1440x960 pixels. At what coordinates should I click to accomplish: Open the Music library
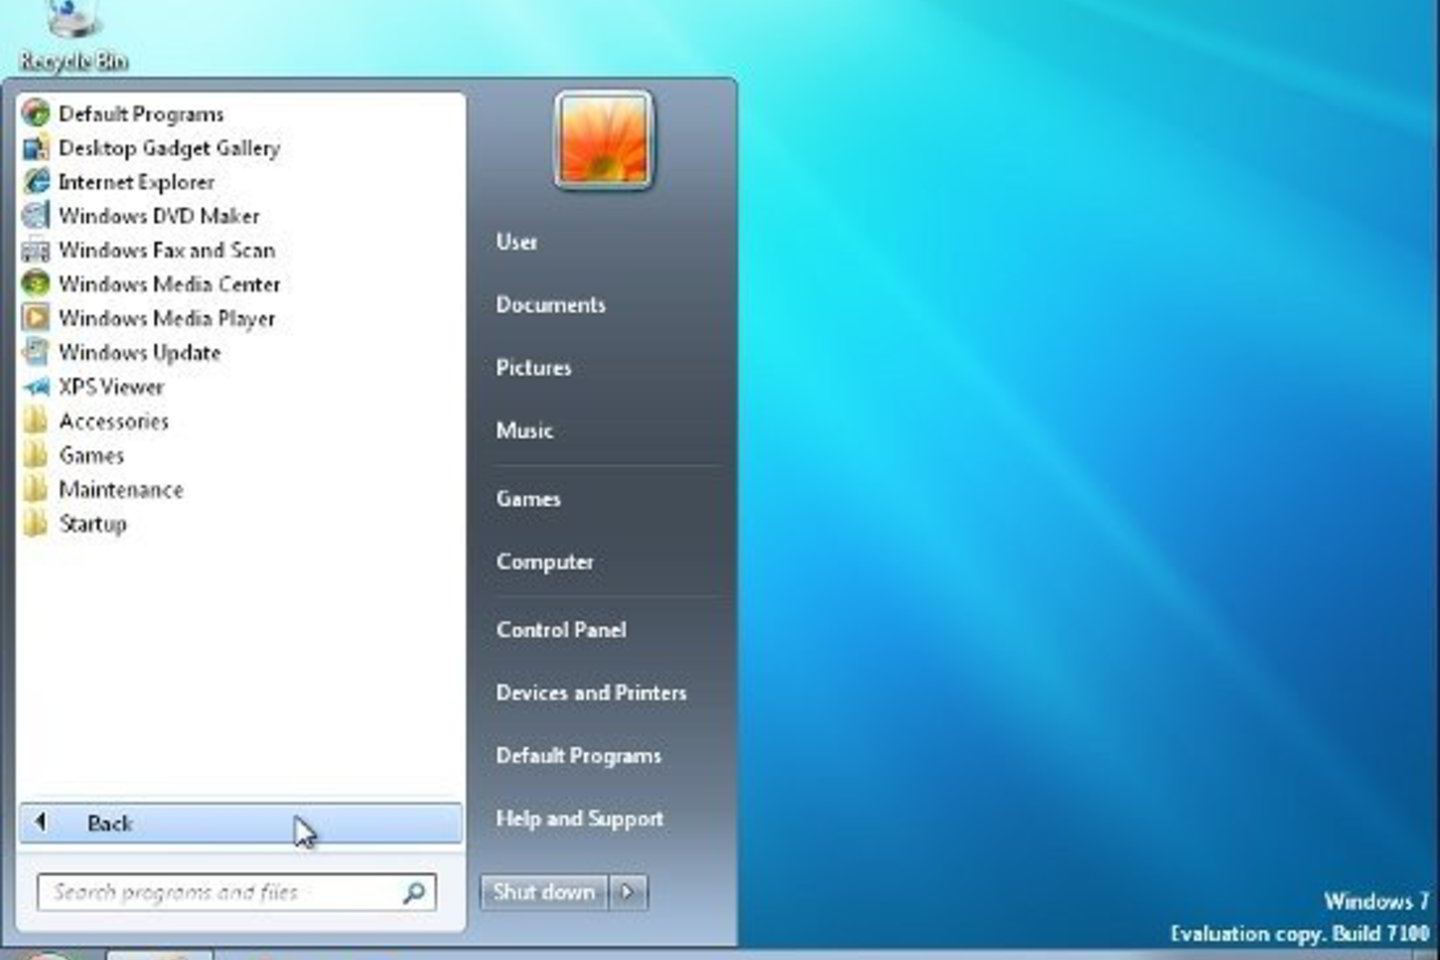(x=525, y=431)
